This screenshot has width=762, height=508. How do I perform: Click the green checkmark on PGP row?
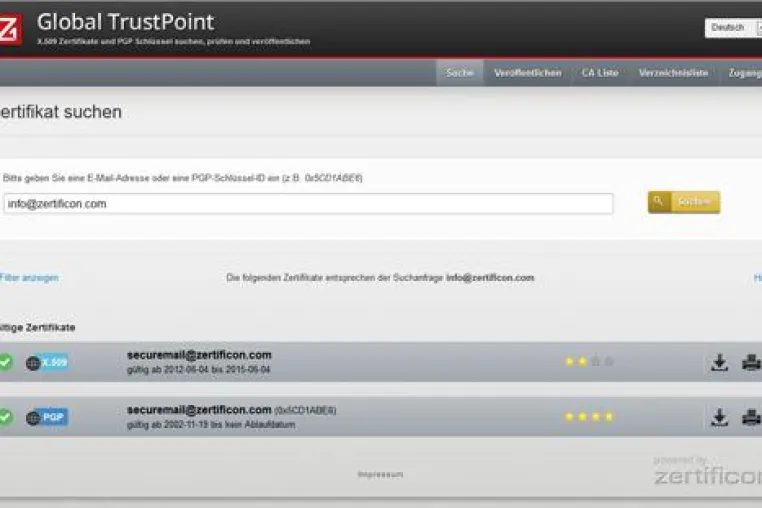click(5, 417)
